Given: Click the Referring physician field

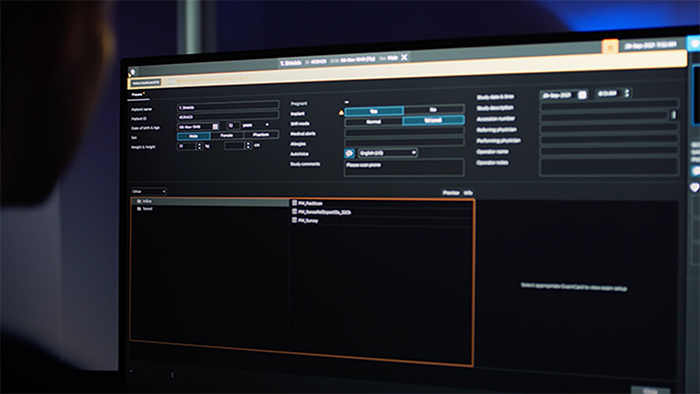Looking at the screenshot, I should pyautogui.click(x=610, y=127).
